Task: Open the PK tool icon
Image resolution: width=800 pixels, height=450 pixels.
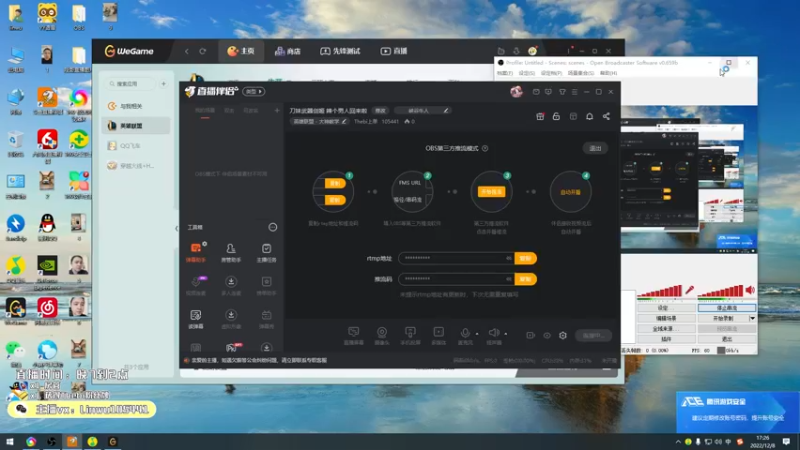Action: (232, 348)
